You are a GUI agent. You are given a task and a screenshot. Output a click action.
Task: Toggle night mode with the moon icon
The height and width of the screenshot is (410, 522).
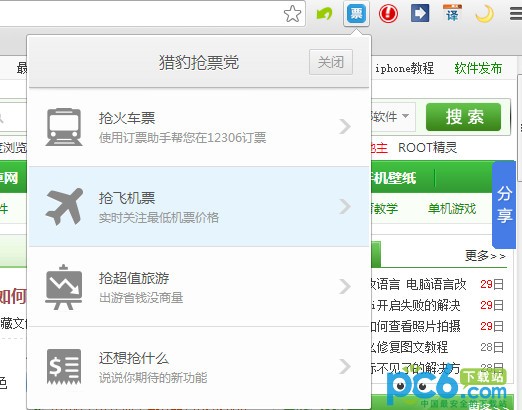pos(484,14)
